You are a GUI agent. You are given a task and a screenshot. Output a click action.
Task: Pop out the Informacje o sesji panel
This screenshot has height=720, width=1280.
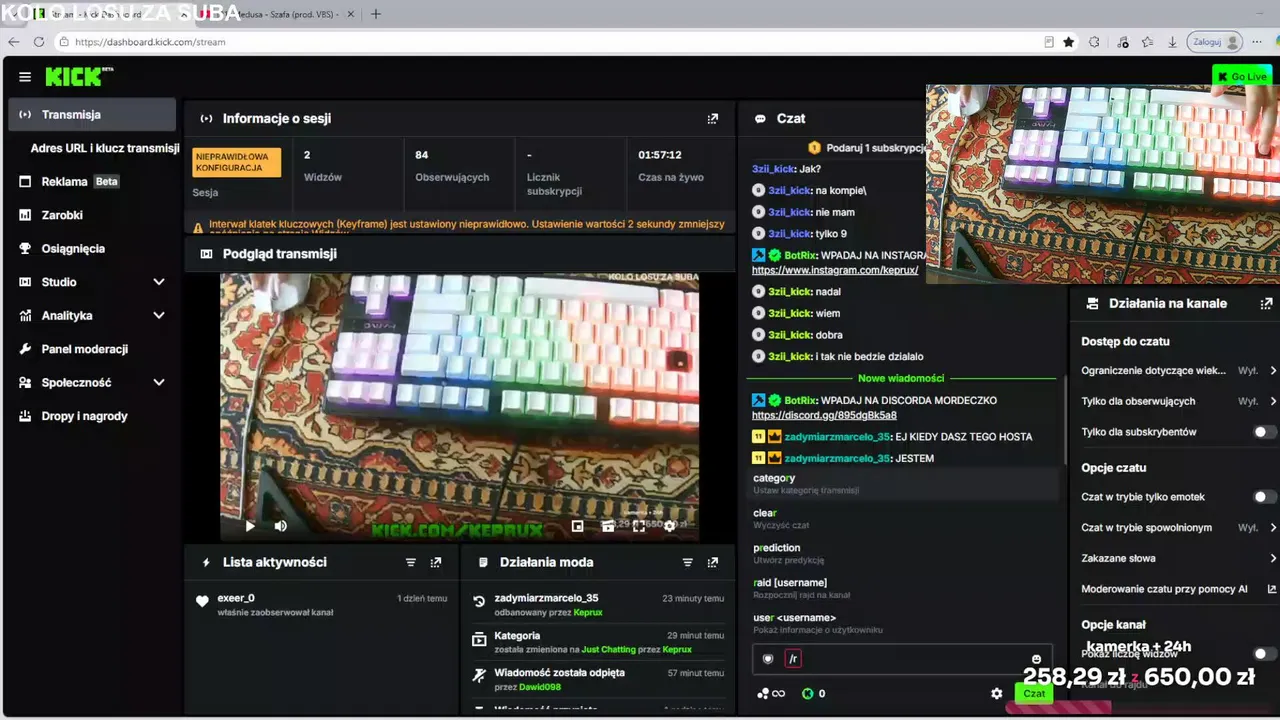(713, 118)
